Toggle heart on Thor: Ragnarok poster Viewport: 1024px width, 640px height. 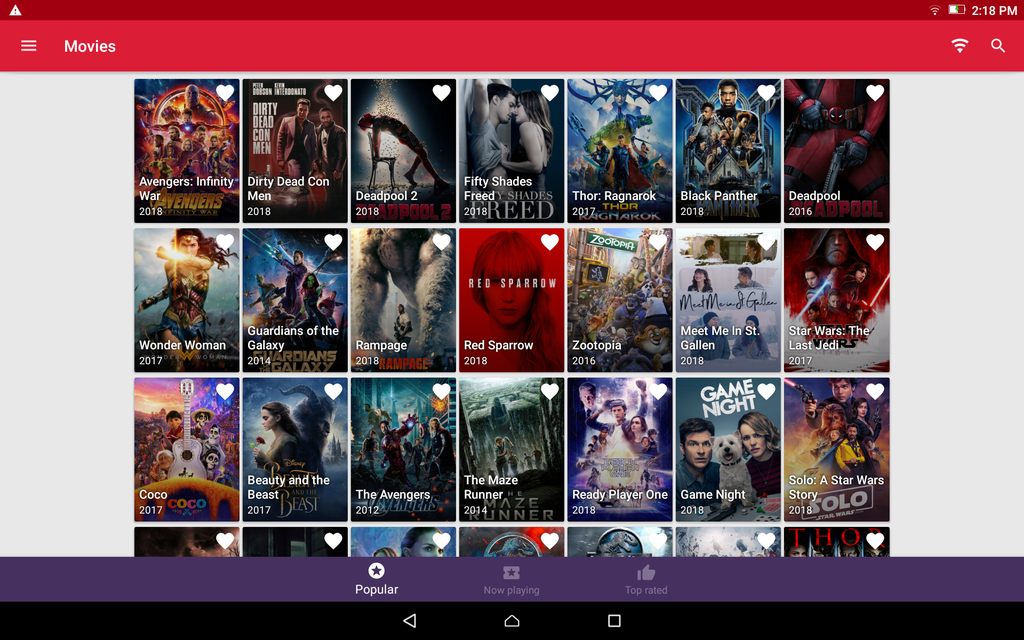click(x=658, y=93)
